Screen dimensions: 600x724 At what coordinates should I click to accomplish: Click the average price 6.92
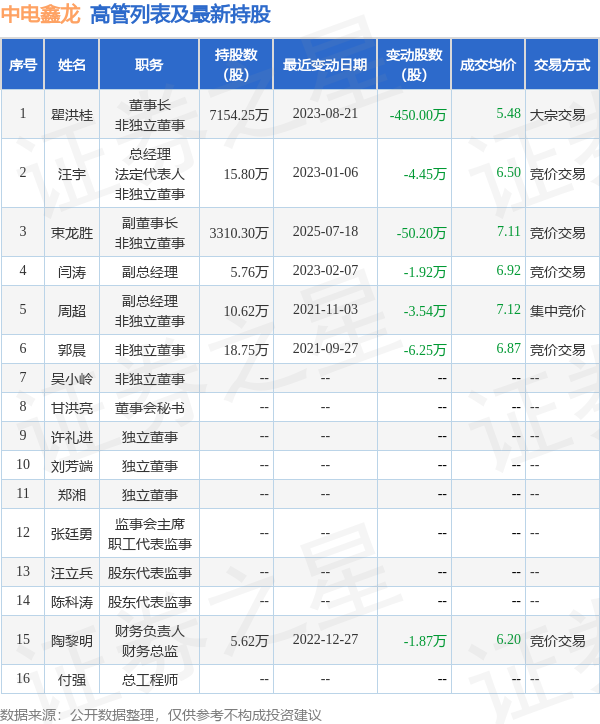pyautogui.click(x=509, y=271)
